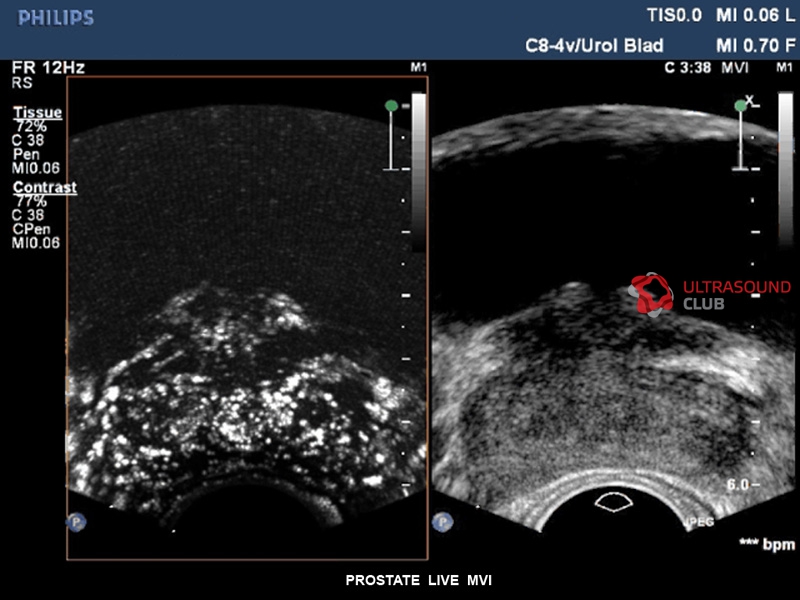Click the left panel grayscale bar
This screenshot has width=800, height=600.
click(418, 172)
